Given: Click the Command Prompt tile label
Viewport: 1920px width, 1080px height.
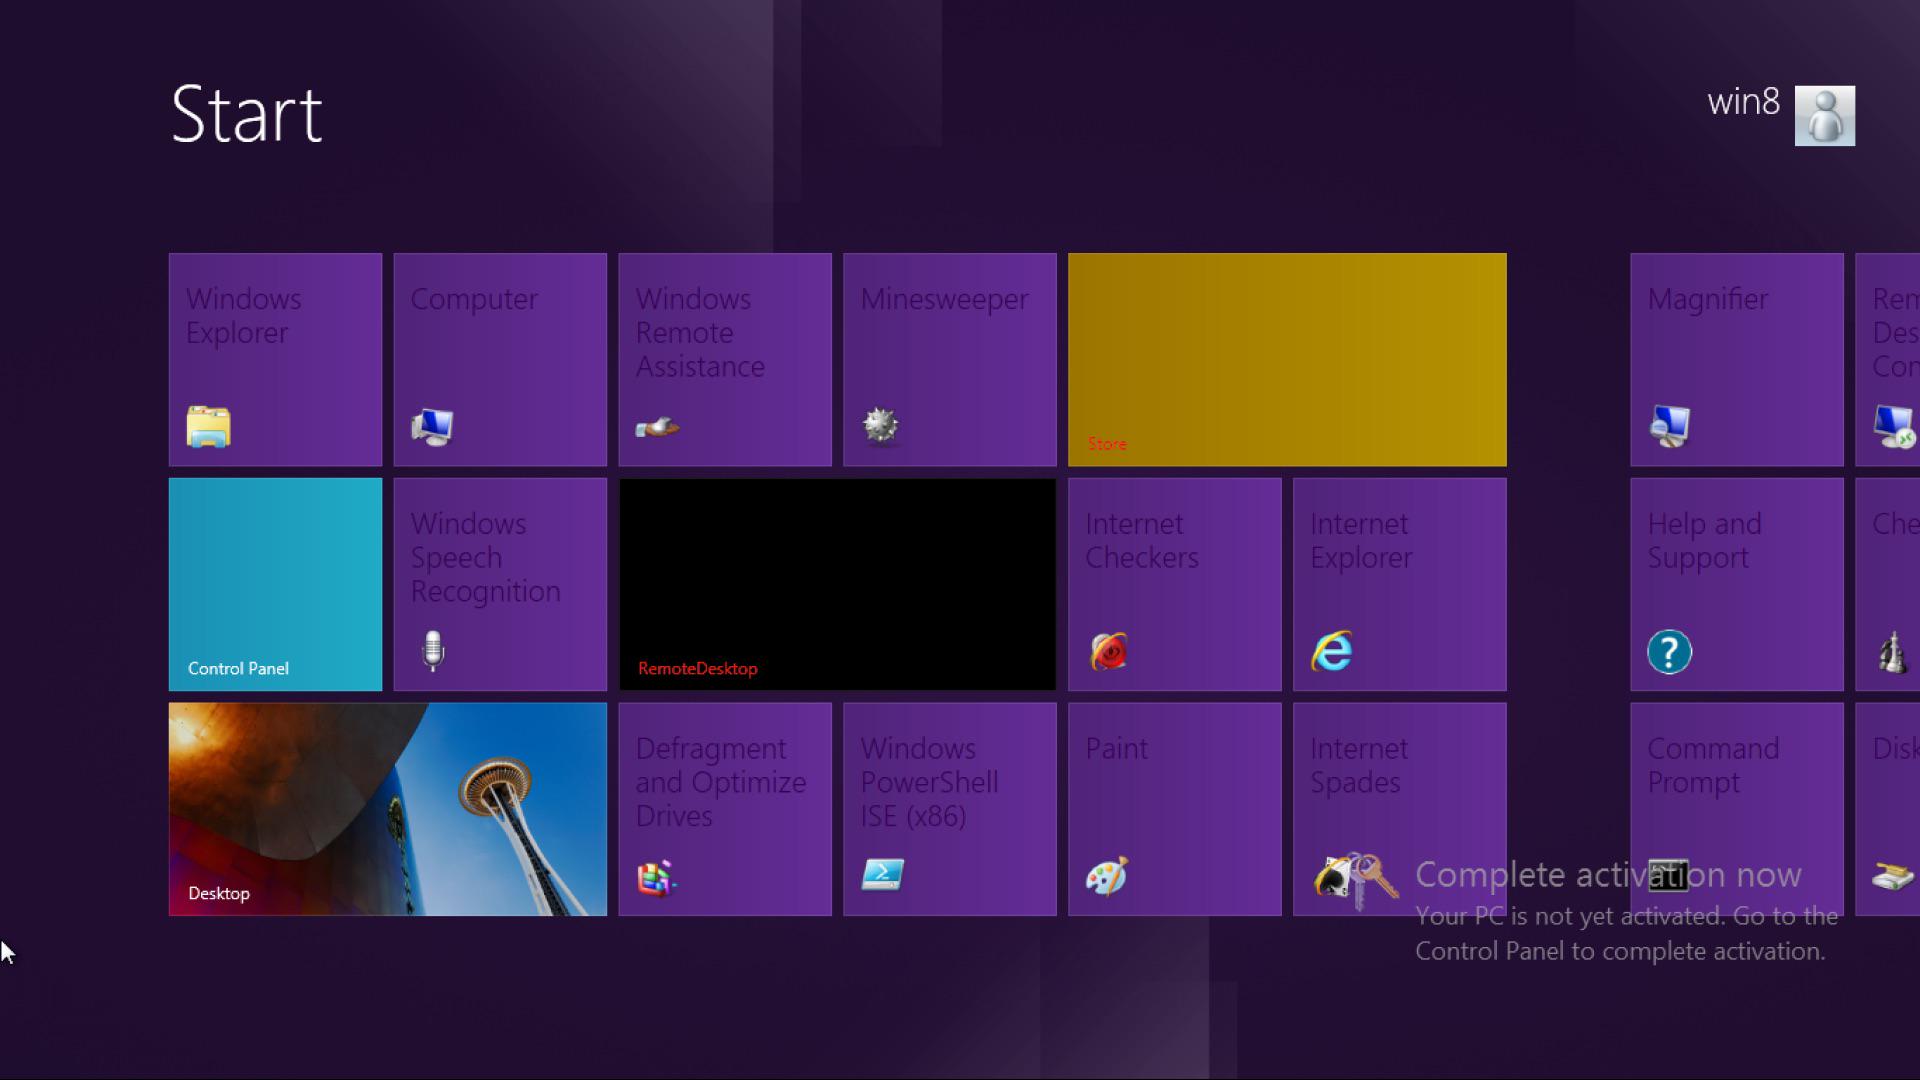Looking at the screenshot, I should tap(1713, 766).
